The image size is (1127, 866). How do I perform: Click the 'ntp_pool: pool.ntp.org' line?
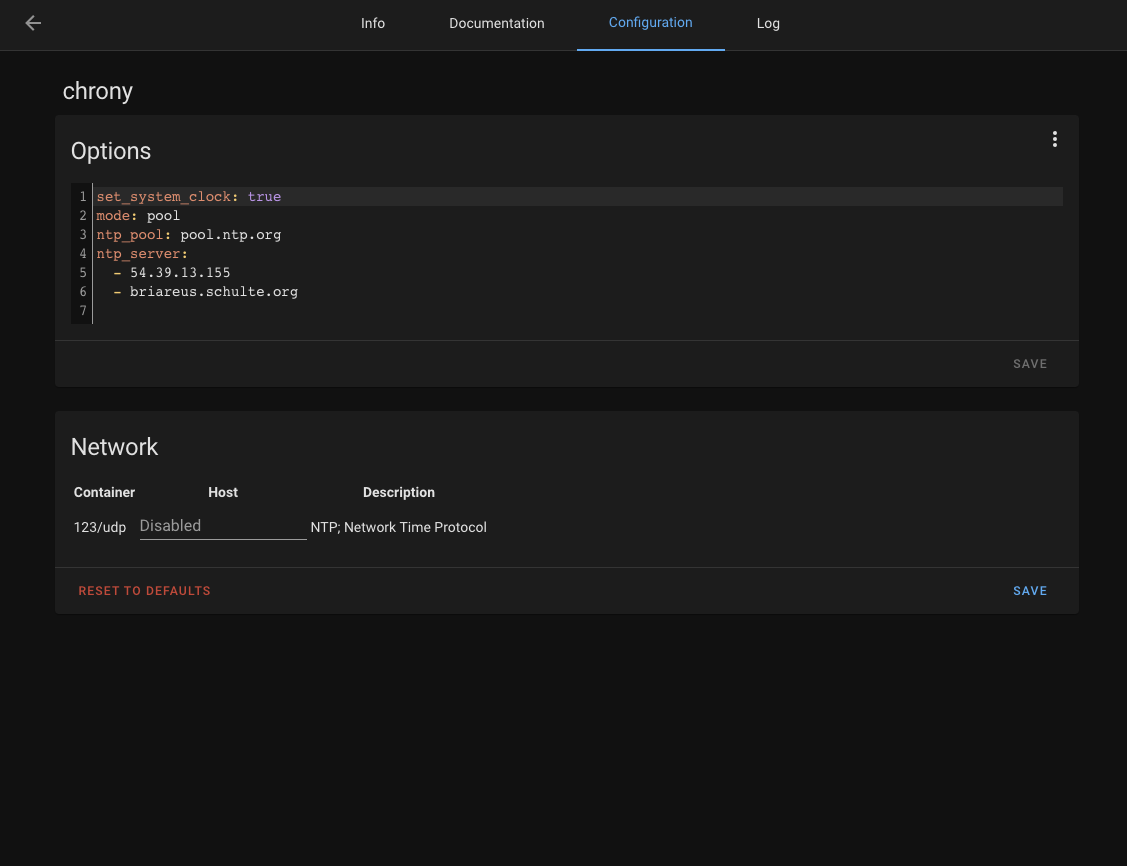coord(189,234)
